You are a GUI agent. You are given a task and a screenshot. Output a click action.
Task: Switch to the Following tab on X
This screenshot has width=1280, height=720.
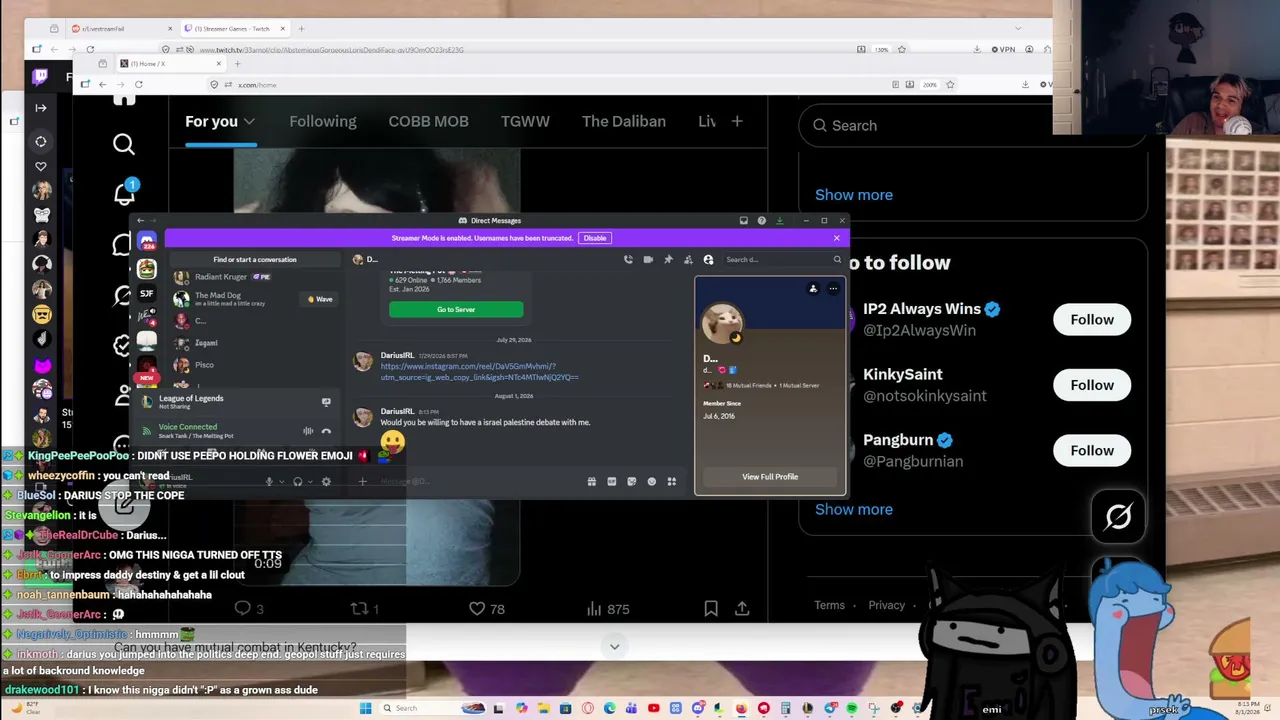[322, 121]
